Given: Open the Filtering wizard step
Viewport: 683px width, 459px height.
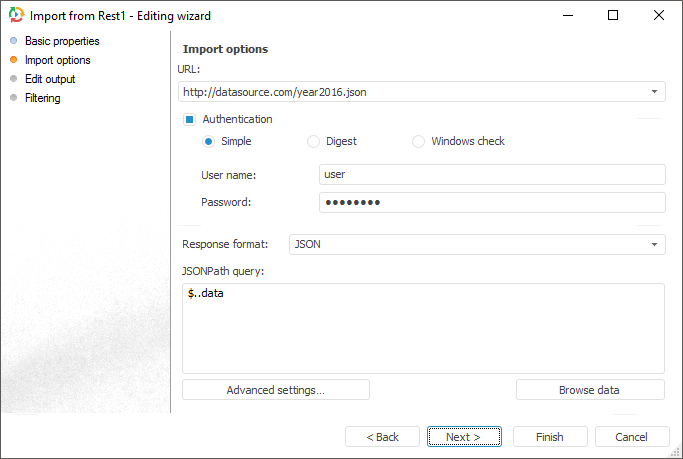Looking at the screenshot, I should pyautogui.click(x=43, y=98).
